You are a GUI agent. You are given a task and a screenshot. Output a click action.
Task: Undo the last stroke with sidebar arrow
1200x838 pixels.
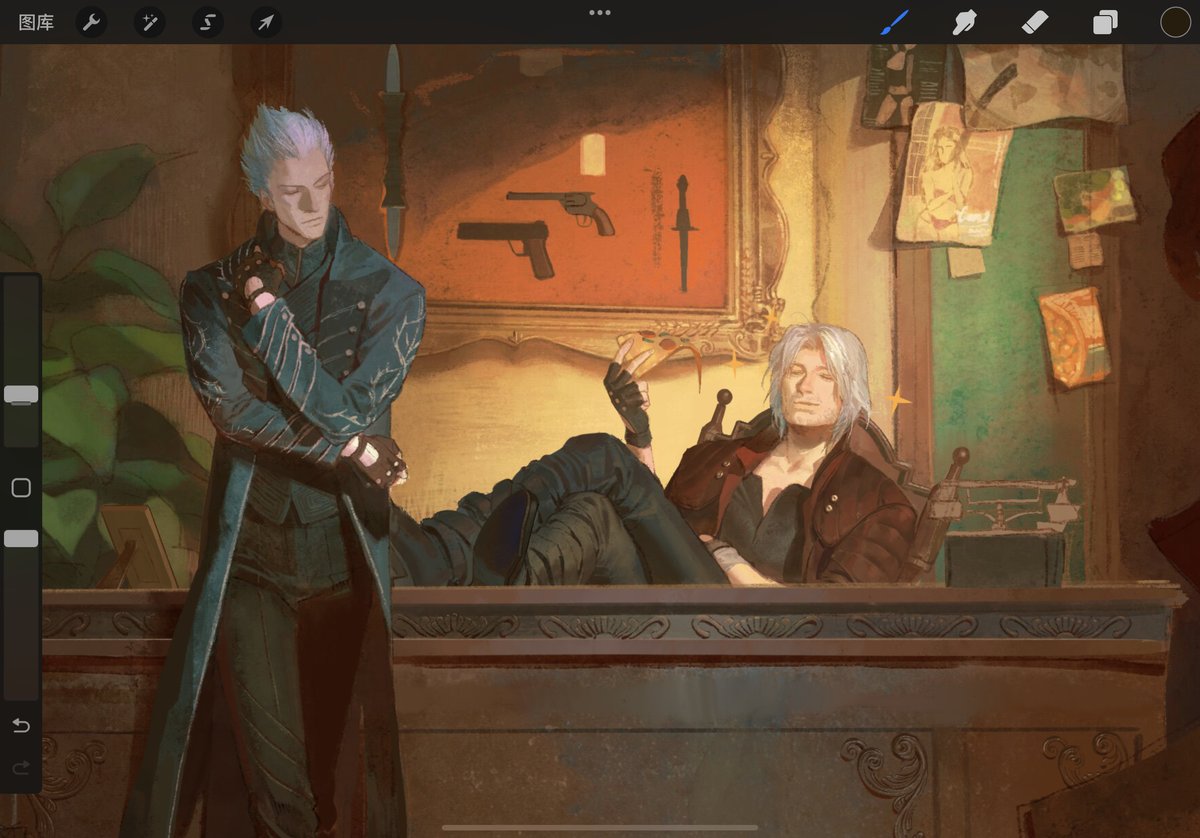pos(21,725)
